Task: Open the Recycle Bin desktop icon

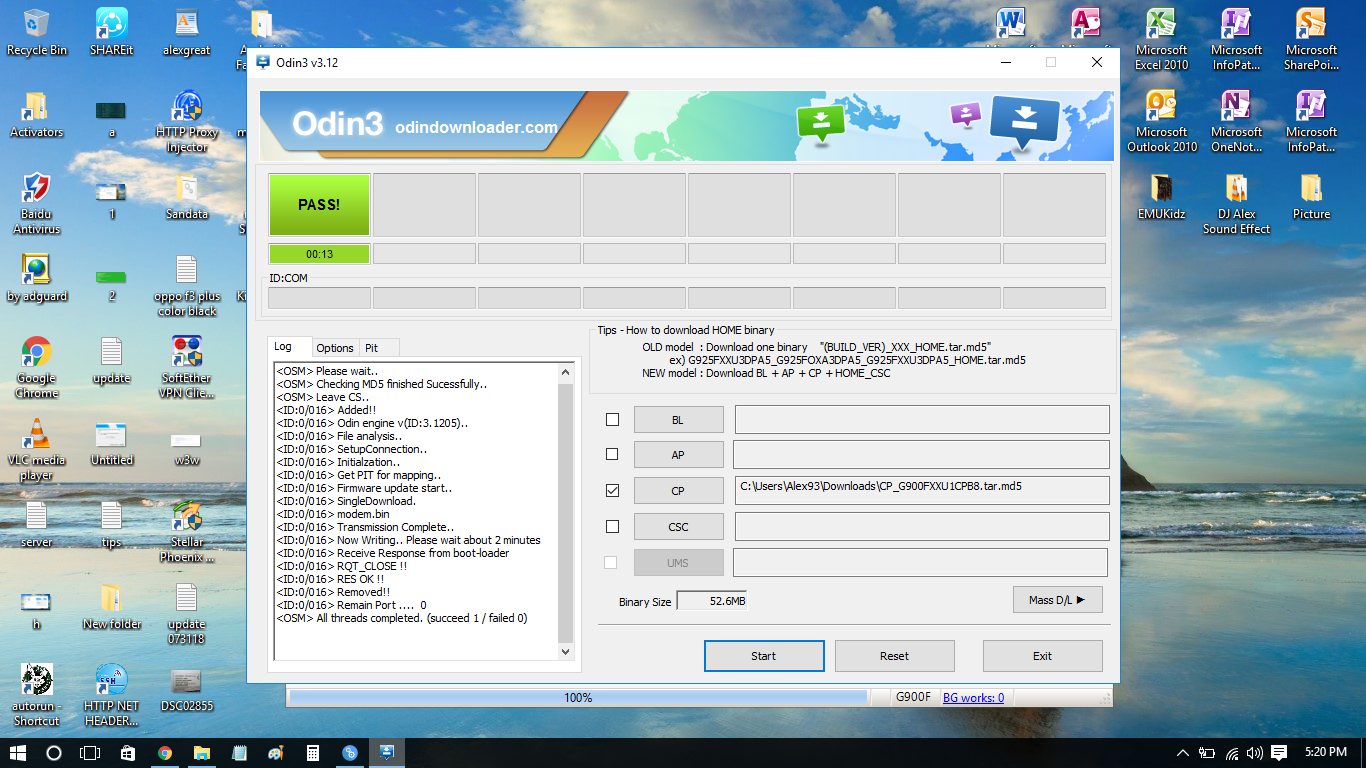Action: [x=37, y=31]
